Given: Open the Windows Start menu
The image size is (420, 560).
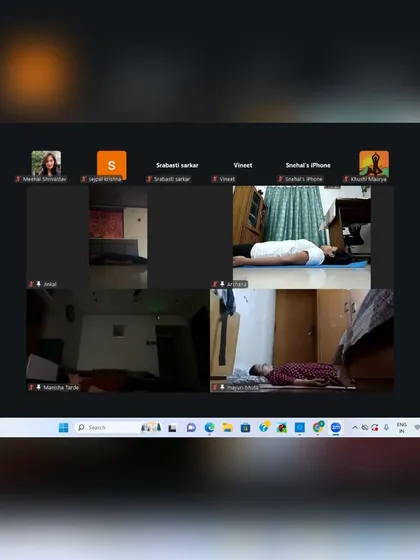Looking at the screenshot, I should click(x=63, y=428).
